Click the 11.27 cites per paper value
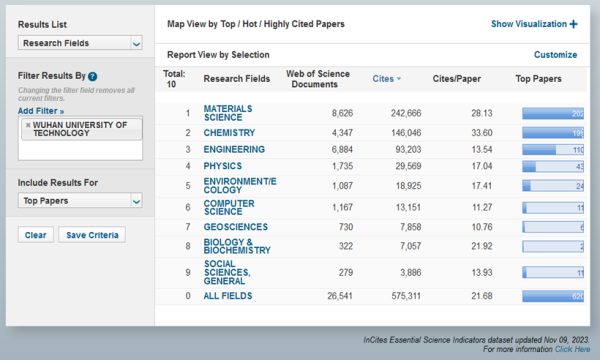 click(482, 208)
